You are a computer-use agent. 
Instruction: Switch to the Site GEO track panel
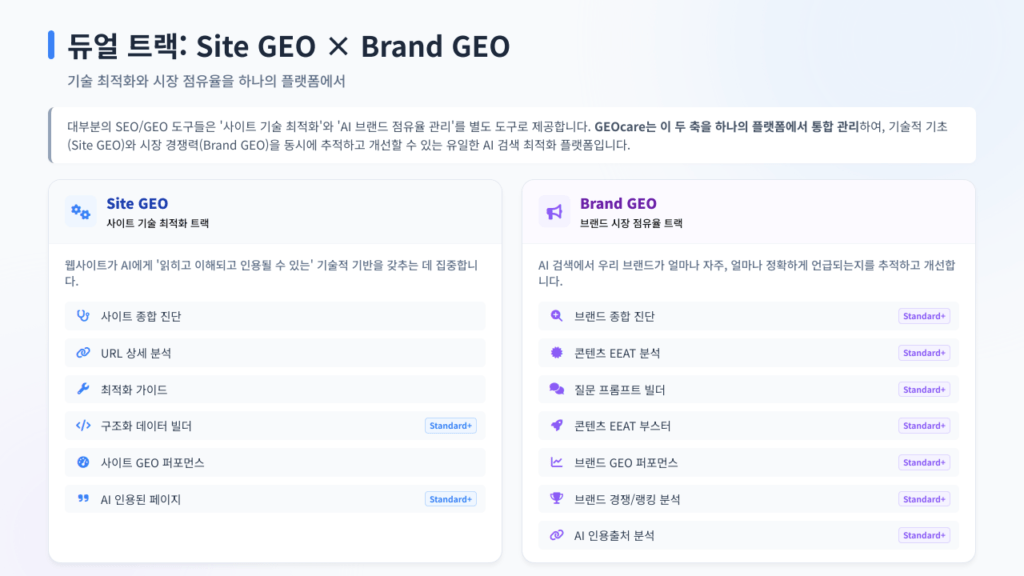coord(137,203)
